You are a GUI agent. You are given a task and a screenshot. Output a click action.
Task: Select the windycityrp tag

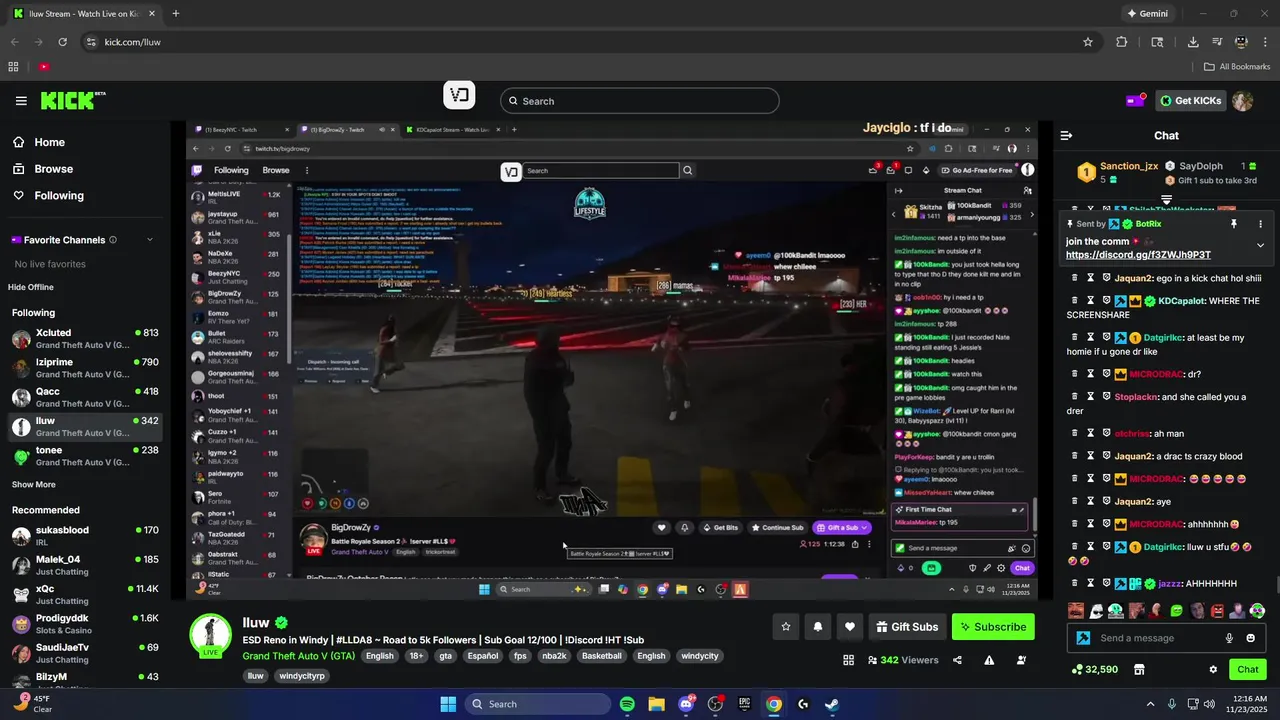(x=301, y=676)
